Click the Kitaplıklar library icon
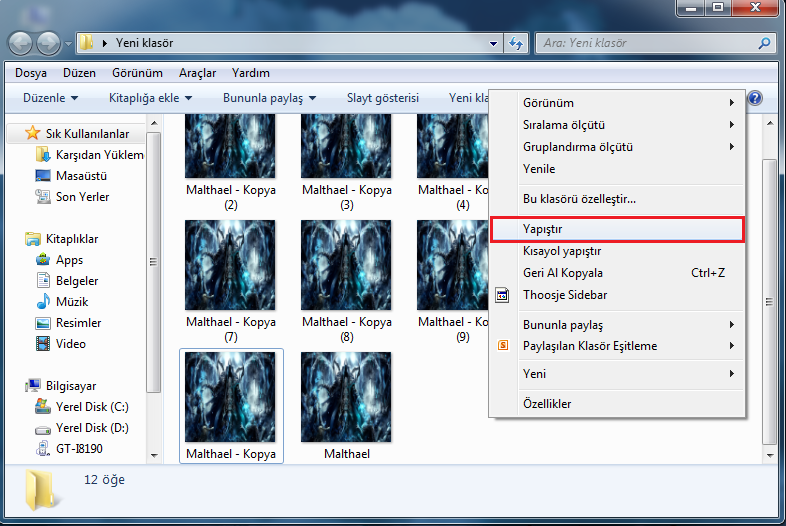 click(x=33, y=239)
